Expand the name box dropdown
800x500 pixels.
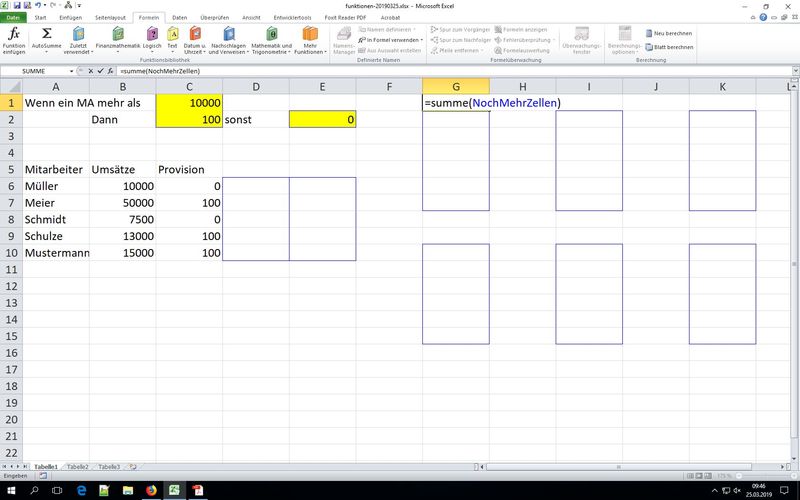tap(71, 71)
